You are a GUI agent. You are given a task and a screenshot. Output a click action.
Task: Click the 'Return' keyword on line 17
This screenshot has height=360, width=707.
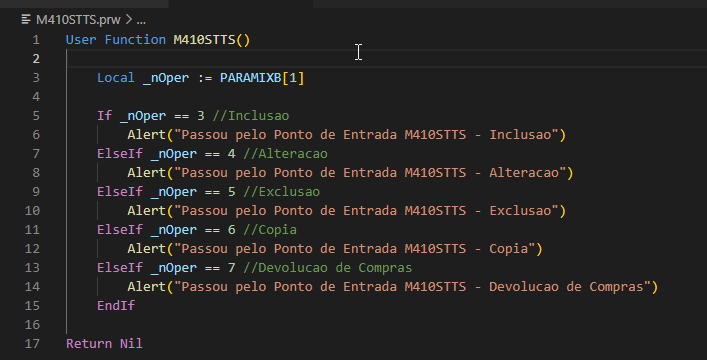pos(89,343)
